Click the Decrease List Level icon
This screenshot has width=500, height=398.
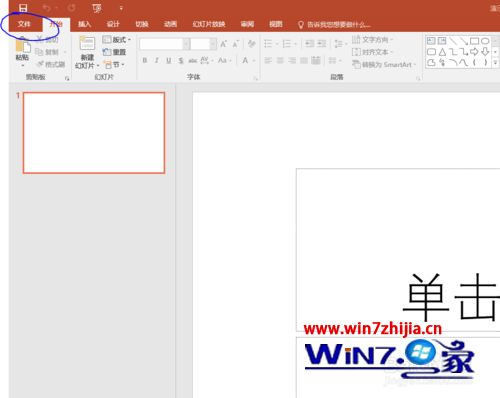coord(310,44)
